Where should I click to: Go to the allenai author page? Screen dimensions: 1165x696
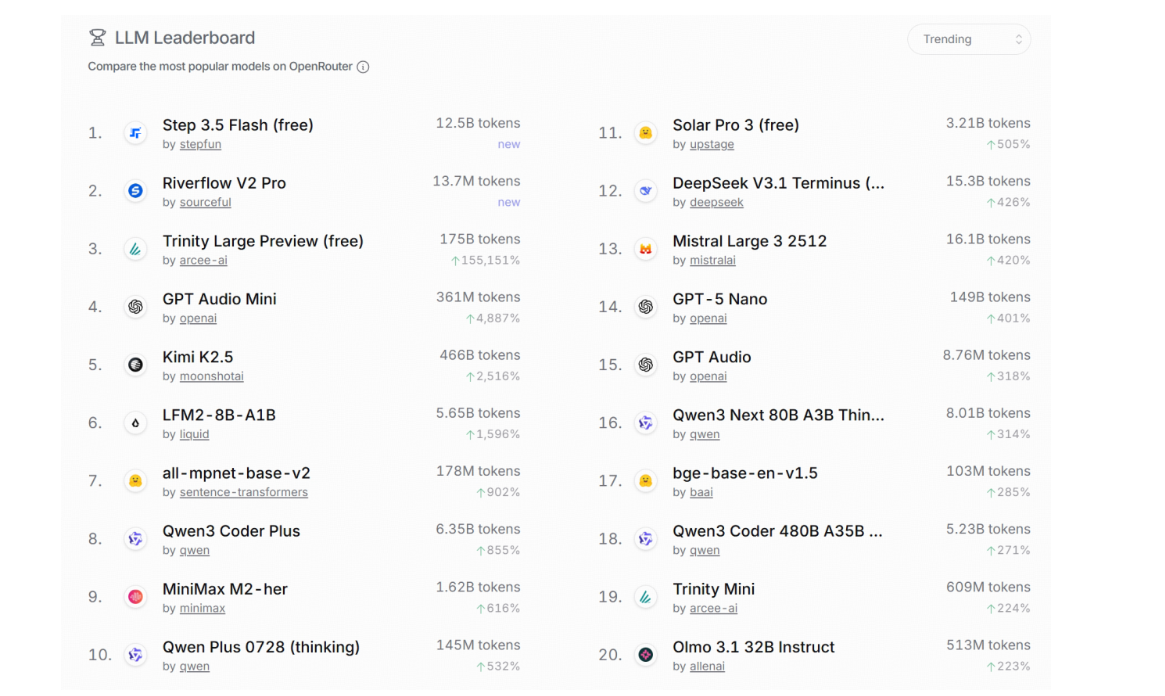707,666
